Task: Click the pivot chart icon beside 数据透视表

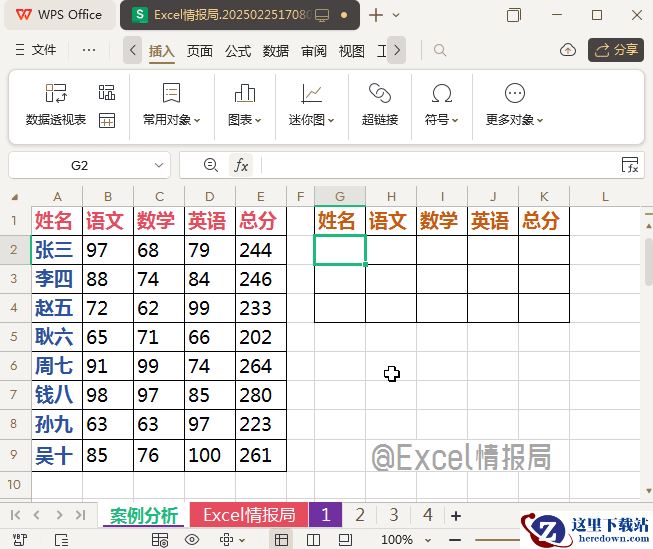Action: [107, 92]
